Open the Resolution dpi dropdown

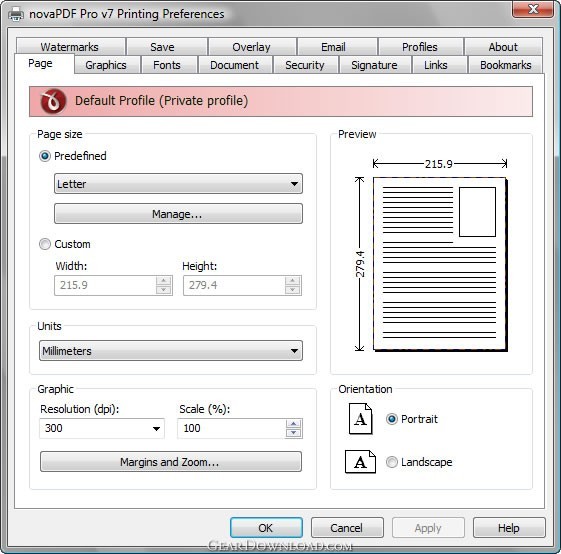pyautogui.click(x=102, y=428)
